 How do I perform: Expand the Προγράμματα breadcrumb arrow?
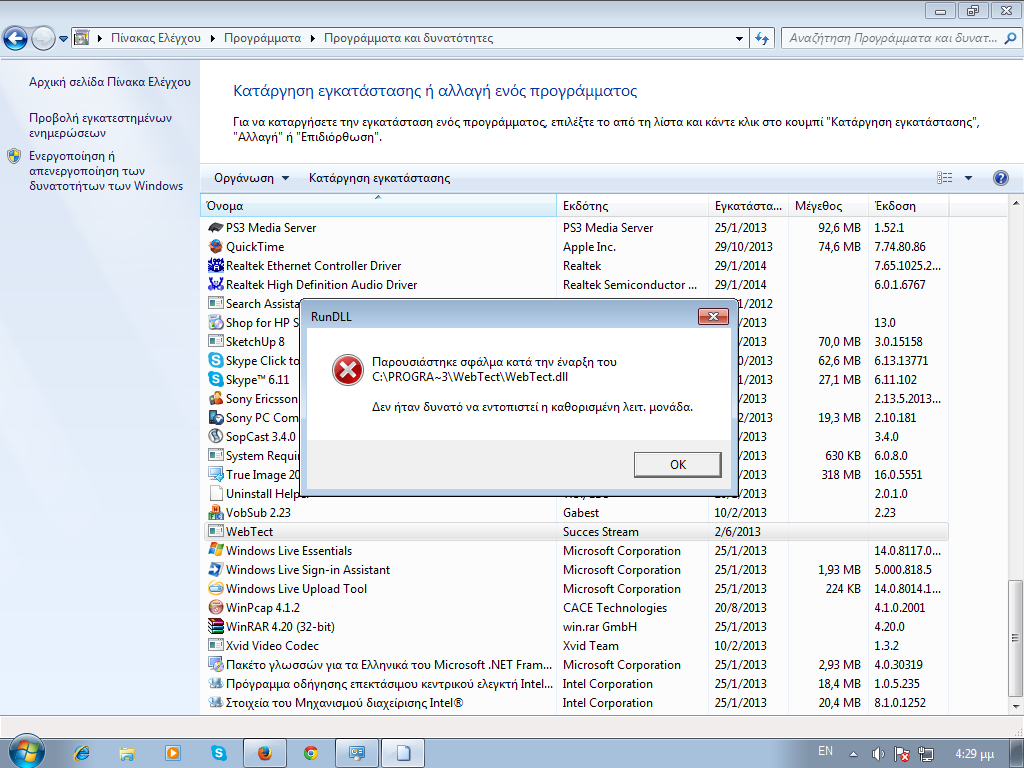tap(313, 39)
